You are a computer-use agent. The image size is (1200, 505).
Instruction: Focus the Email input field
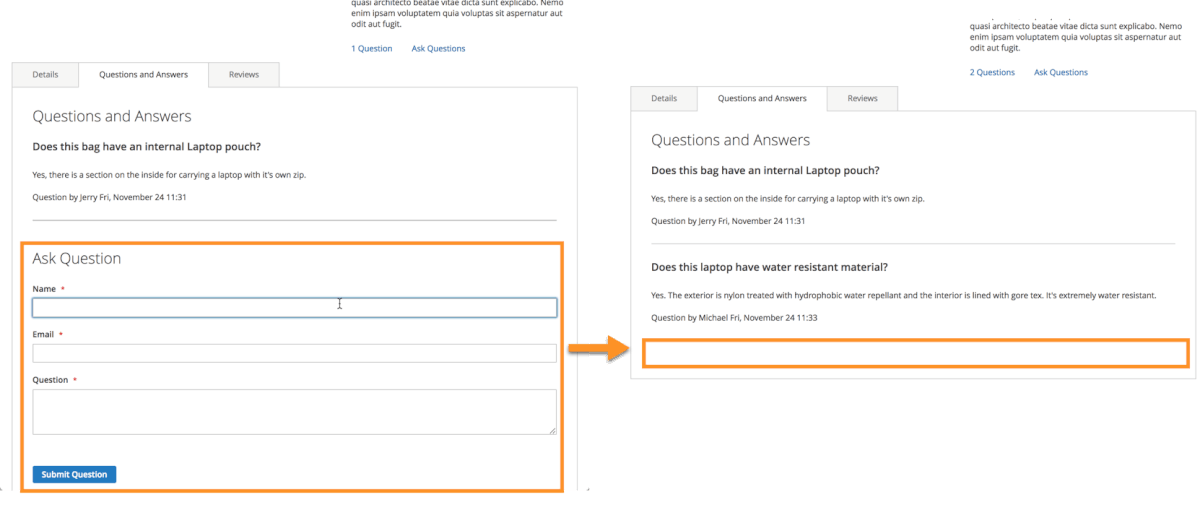[294, 353]
